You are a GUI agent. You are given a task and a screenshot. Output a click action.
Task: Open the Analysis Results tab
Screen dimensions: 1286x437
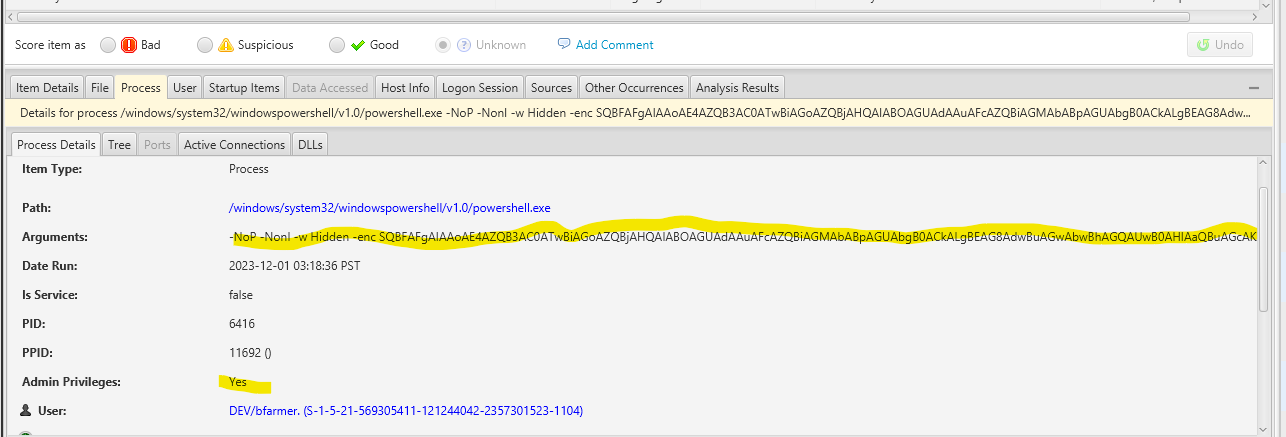(x=737, y=88)
